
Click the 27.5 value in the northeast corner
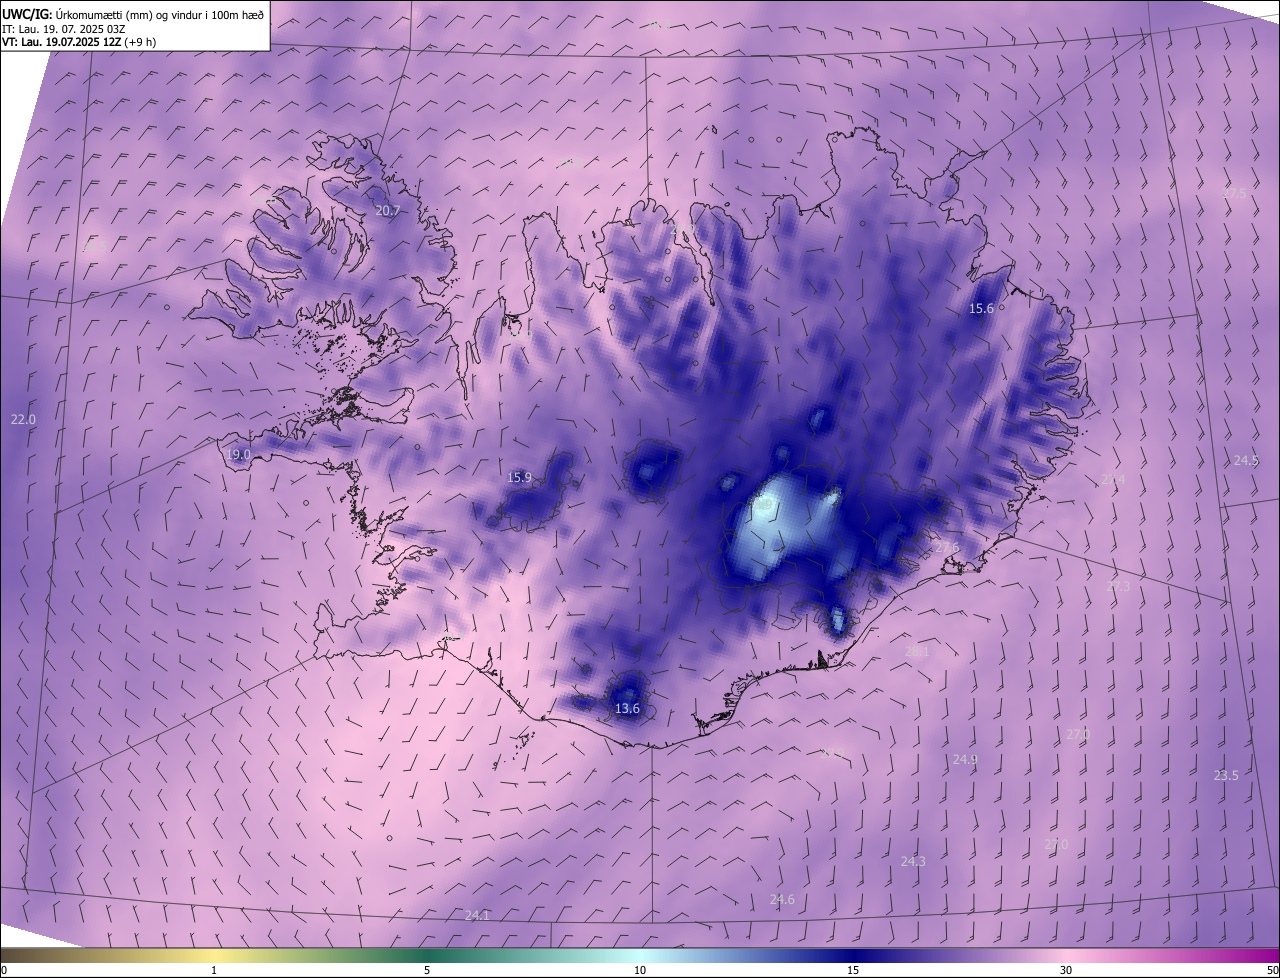[1235, 194]
